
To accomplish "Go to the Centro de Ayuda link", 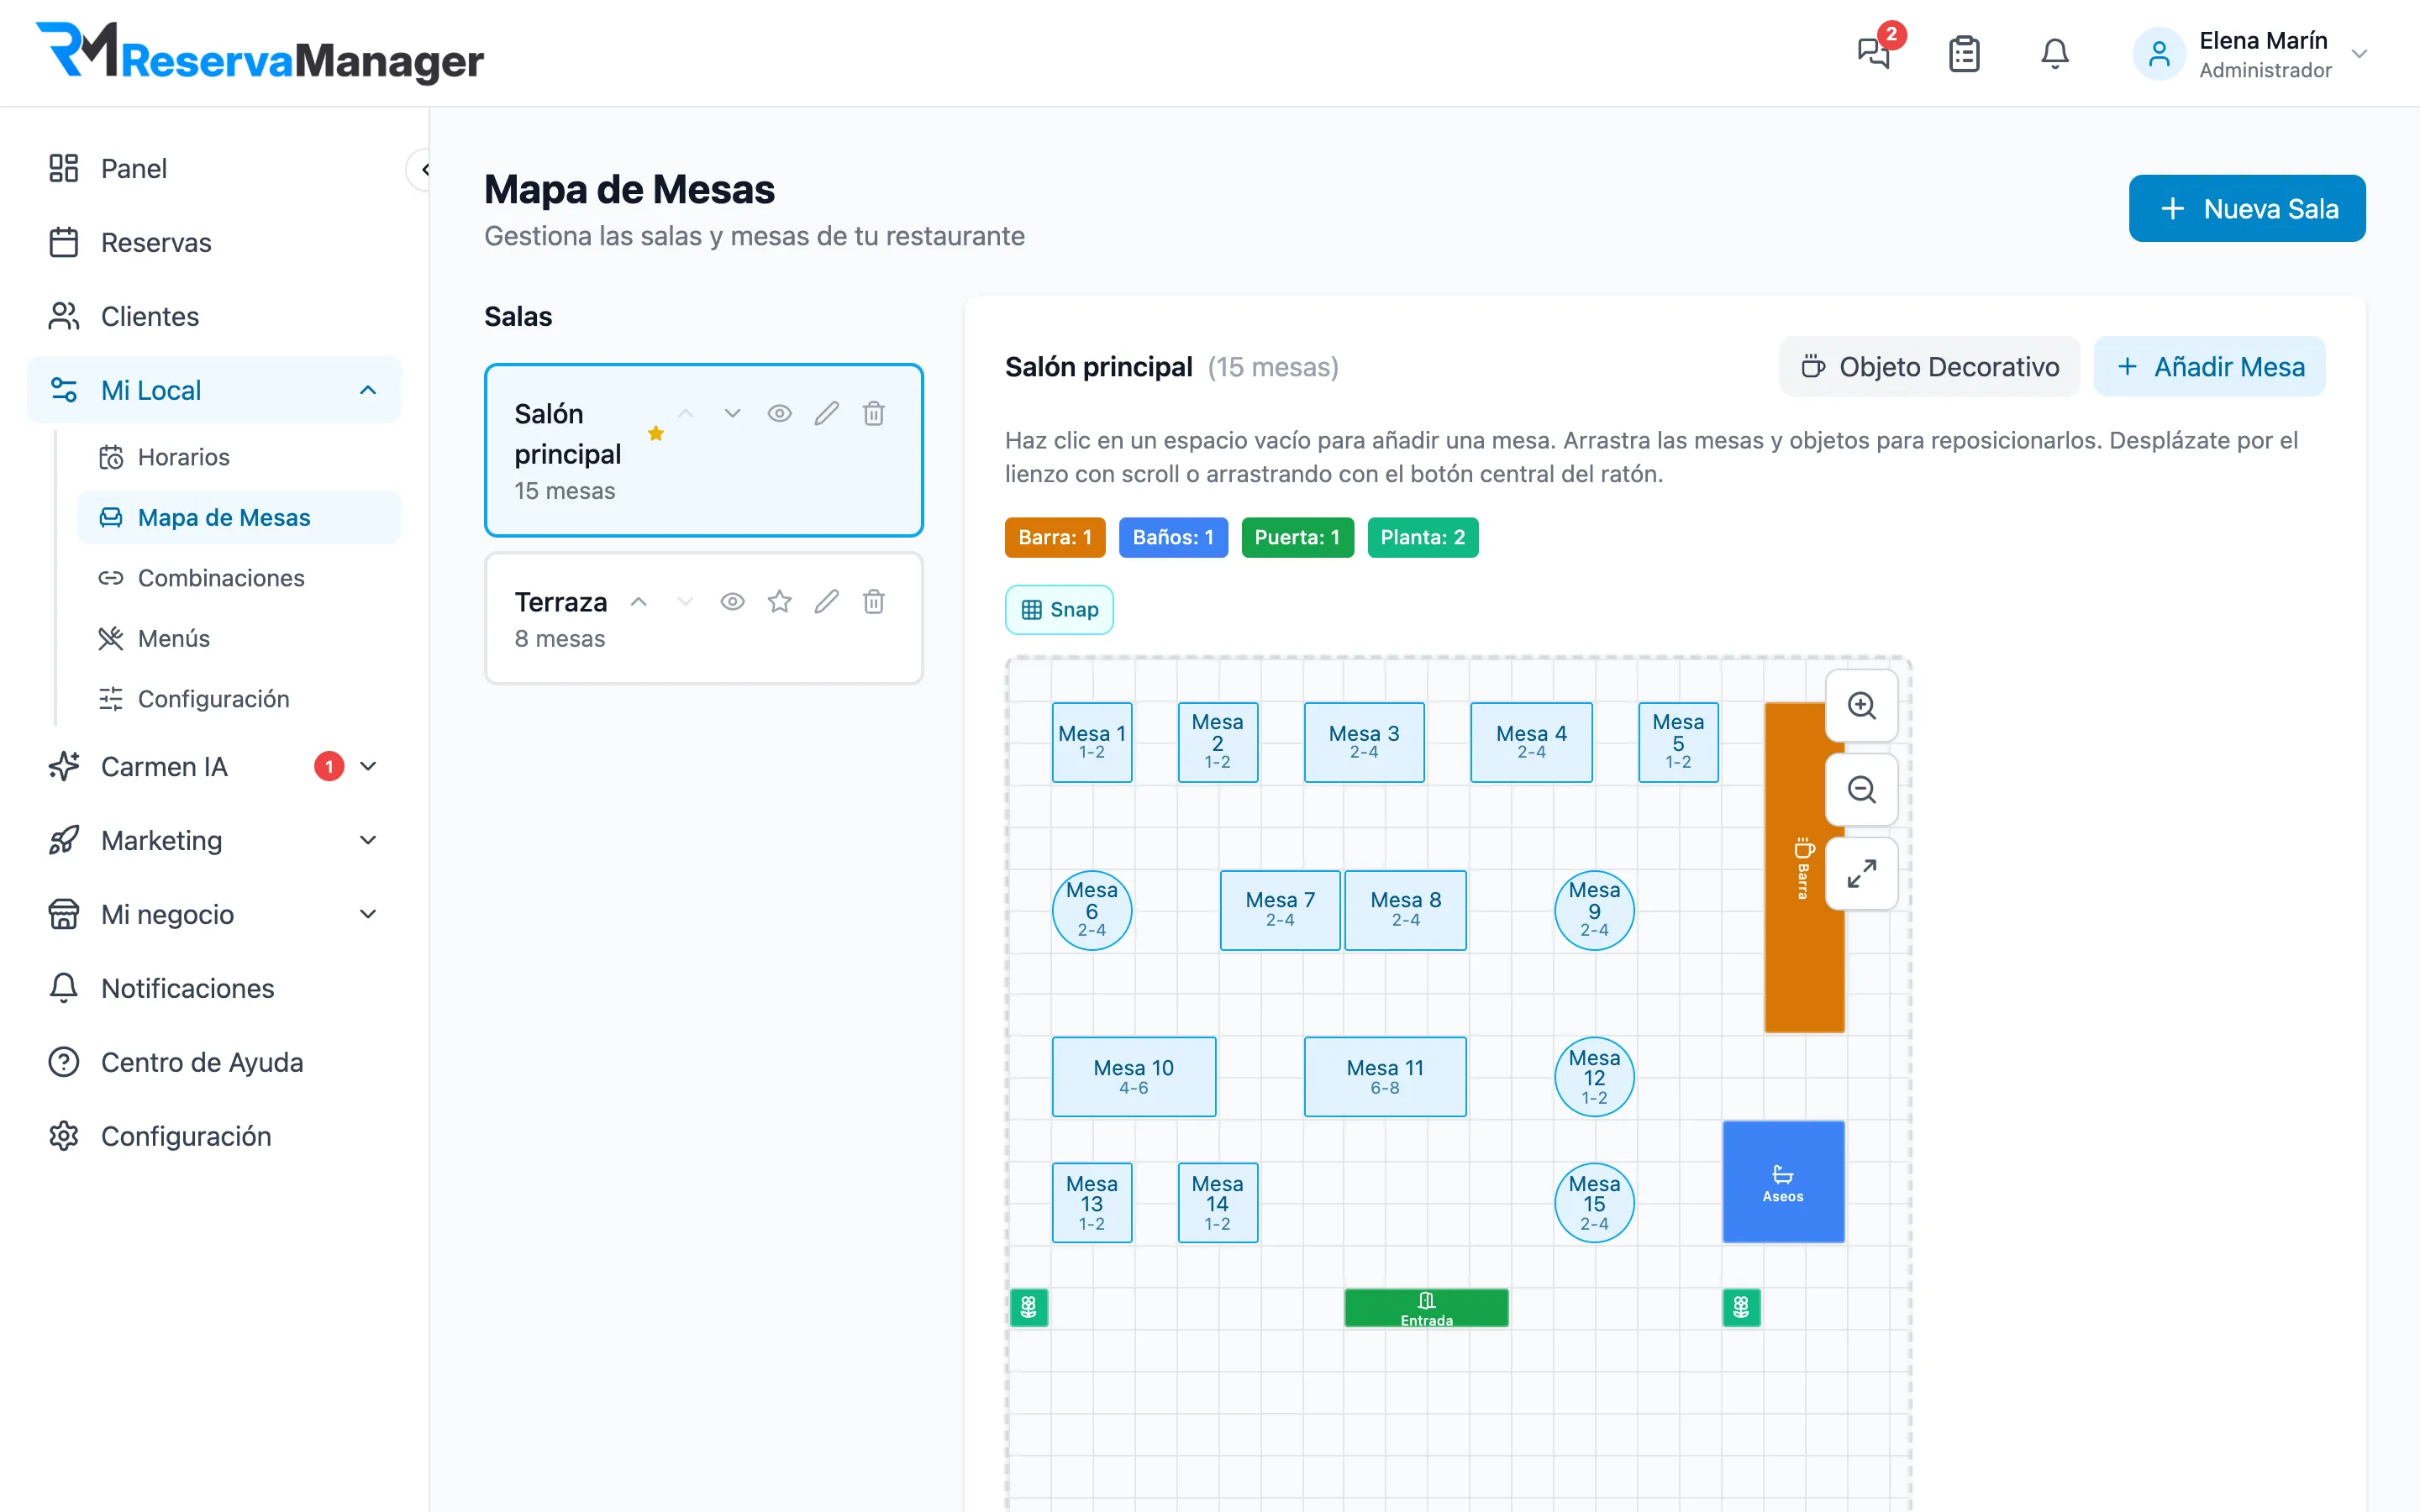I will [x=214, y=1062].
